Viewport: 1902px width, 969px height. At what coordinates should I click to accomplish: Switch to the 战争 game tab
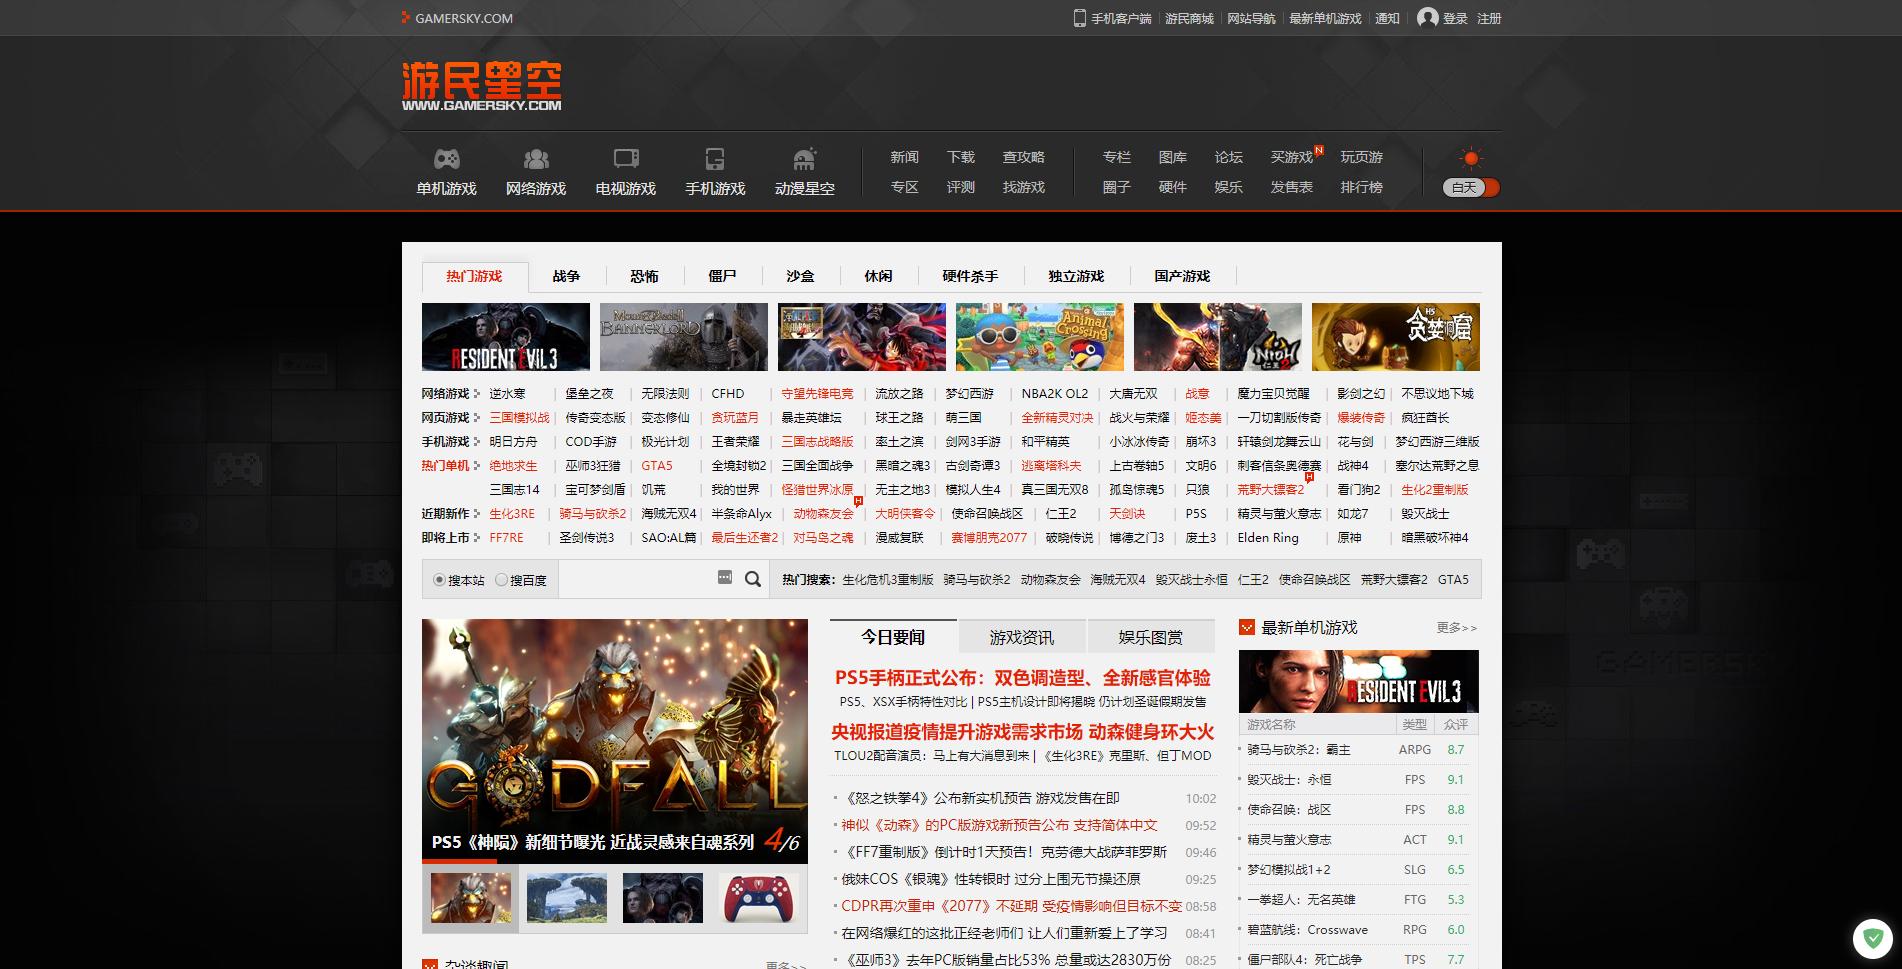(x=566, y=276)
